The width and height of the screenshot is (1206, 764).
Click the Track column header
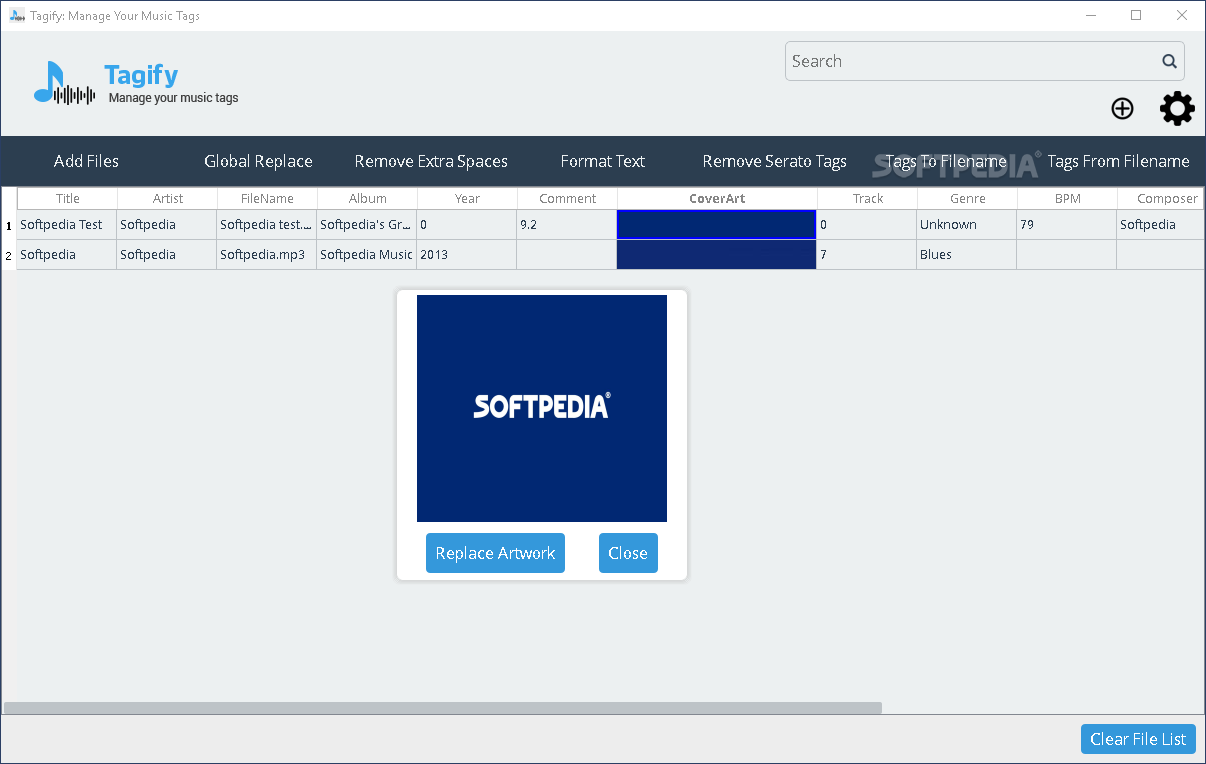click(868, 199)
